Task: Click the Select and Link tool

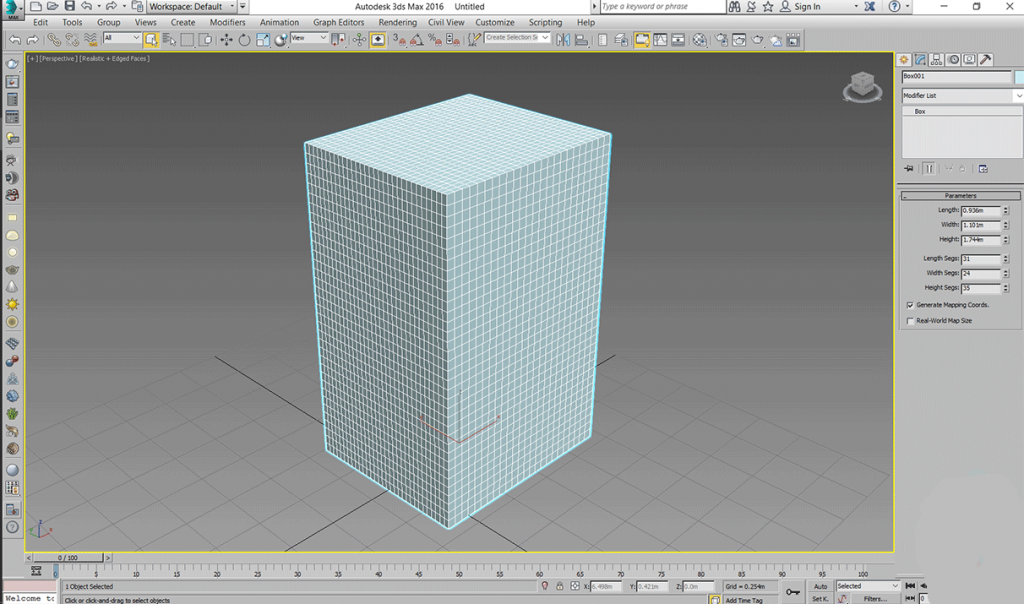Action: point(54,40)
